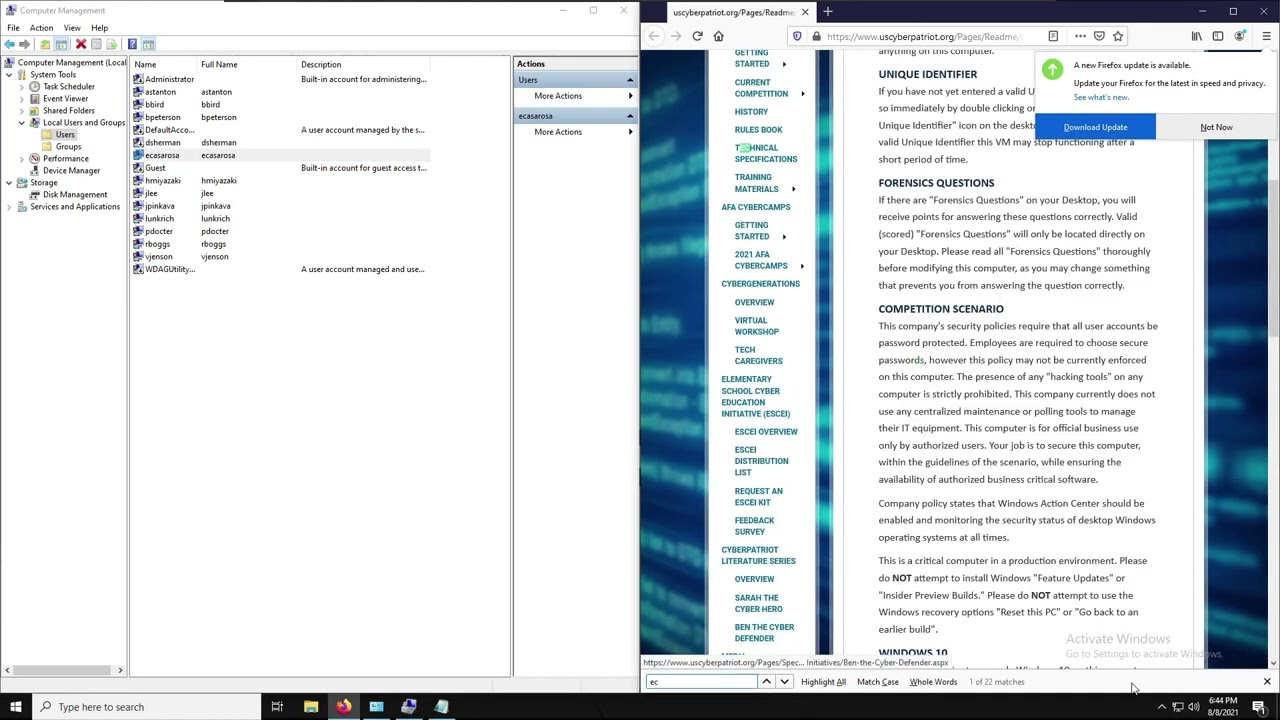The width and height of the screenshot is (1280, 720).
Task: Open File Explorer from the taskbar
Action: pyautogui.click(x=311, y=707)
